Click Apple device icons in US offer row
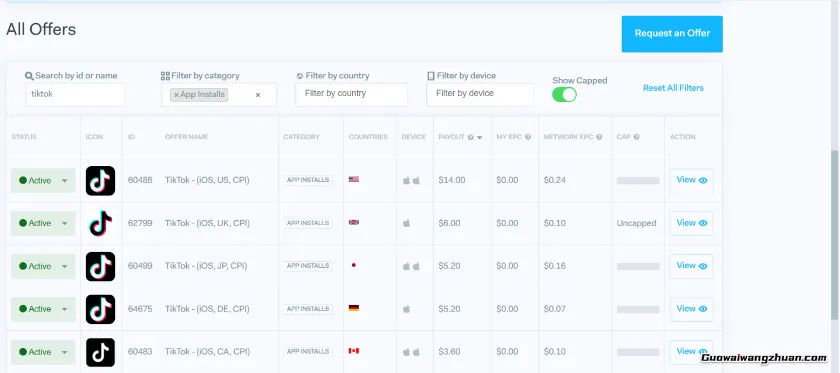Viewport: 840px width, 373px height. click(411, 181)
